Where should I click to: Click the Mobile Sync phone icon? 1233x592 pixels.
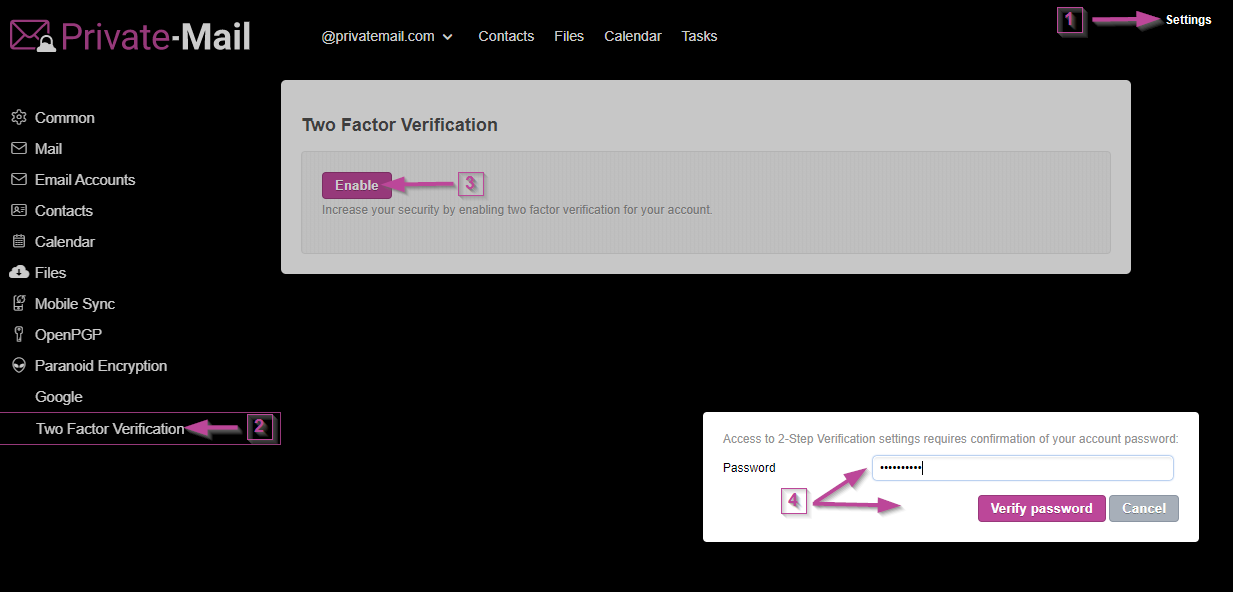pos(18,304)
